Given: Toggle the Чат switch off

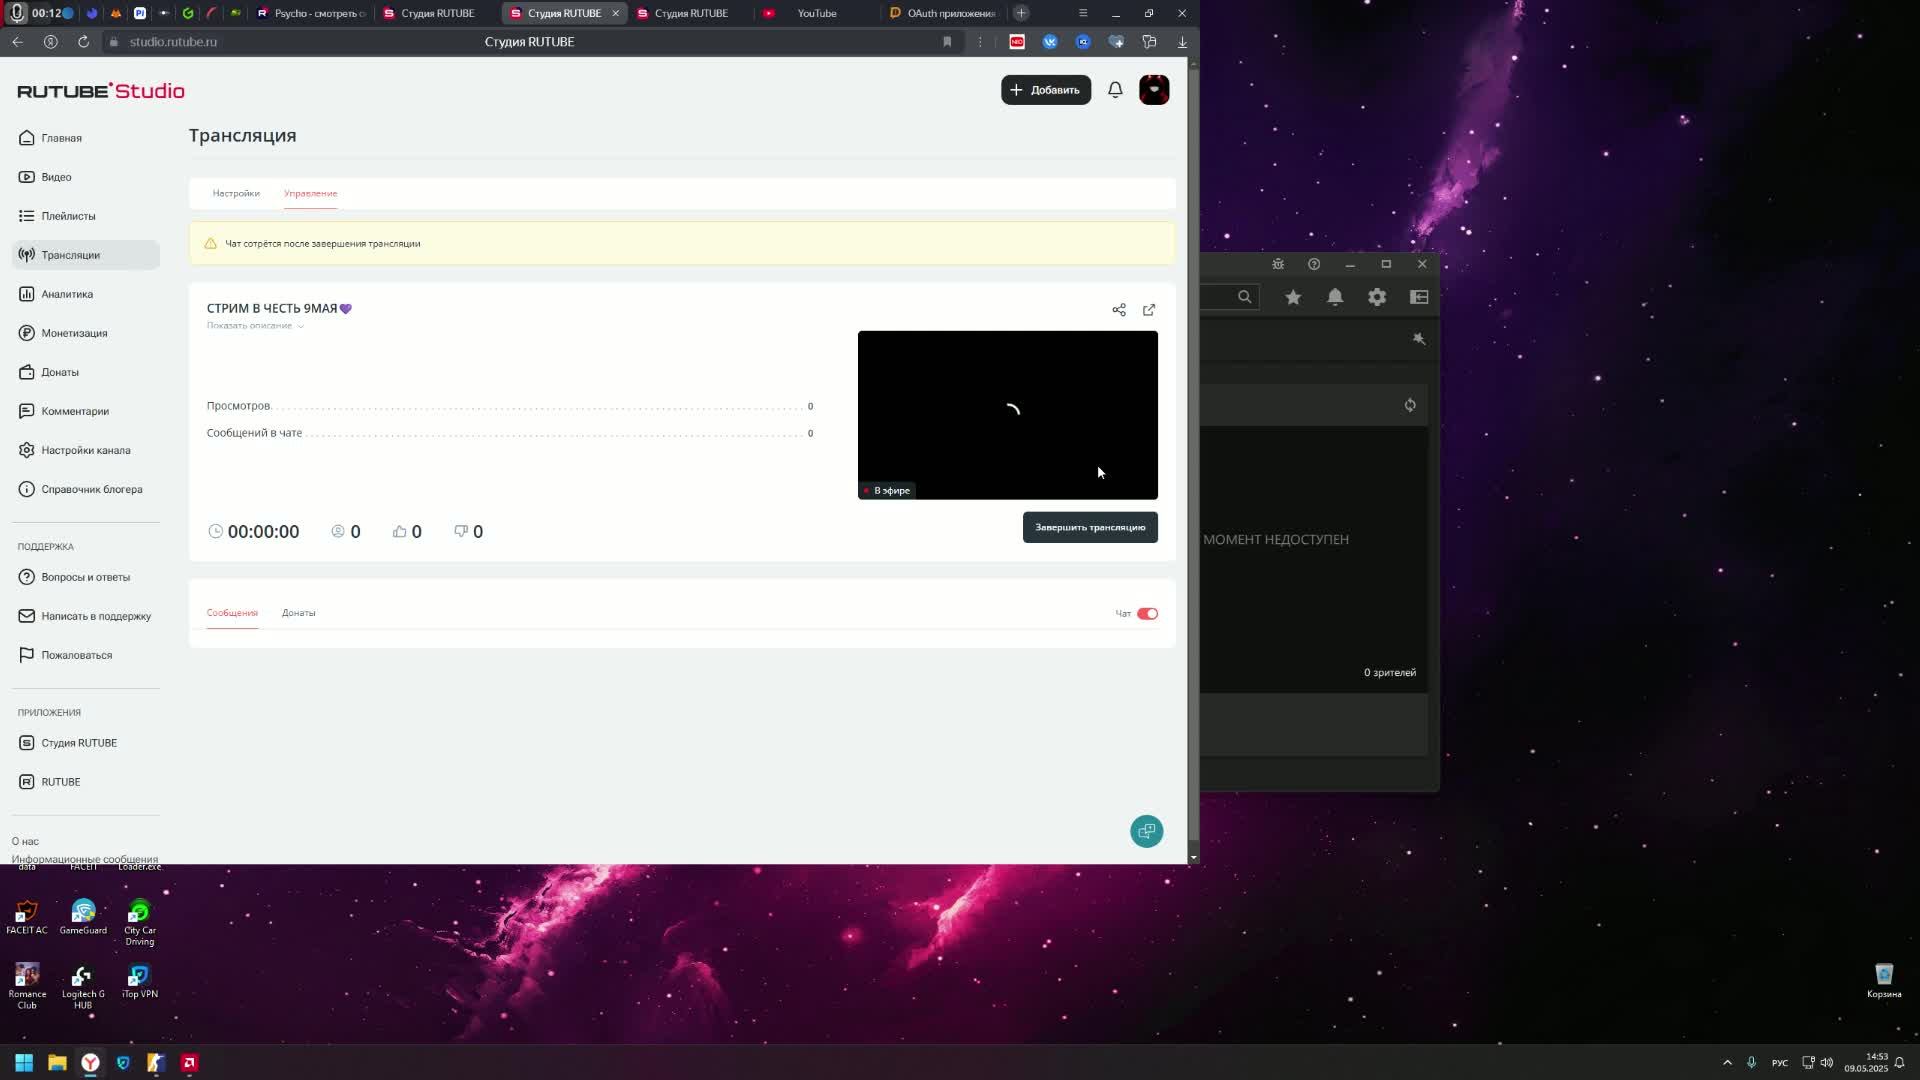Looking at the screenshot, I should click(x=1147, y=614).
